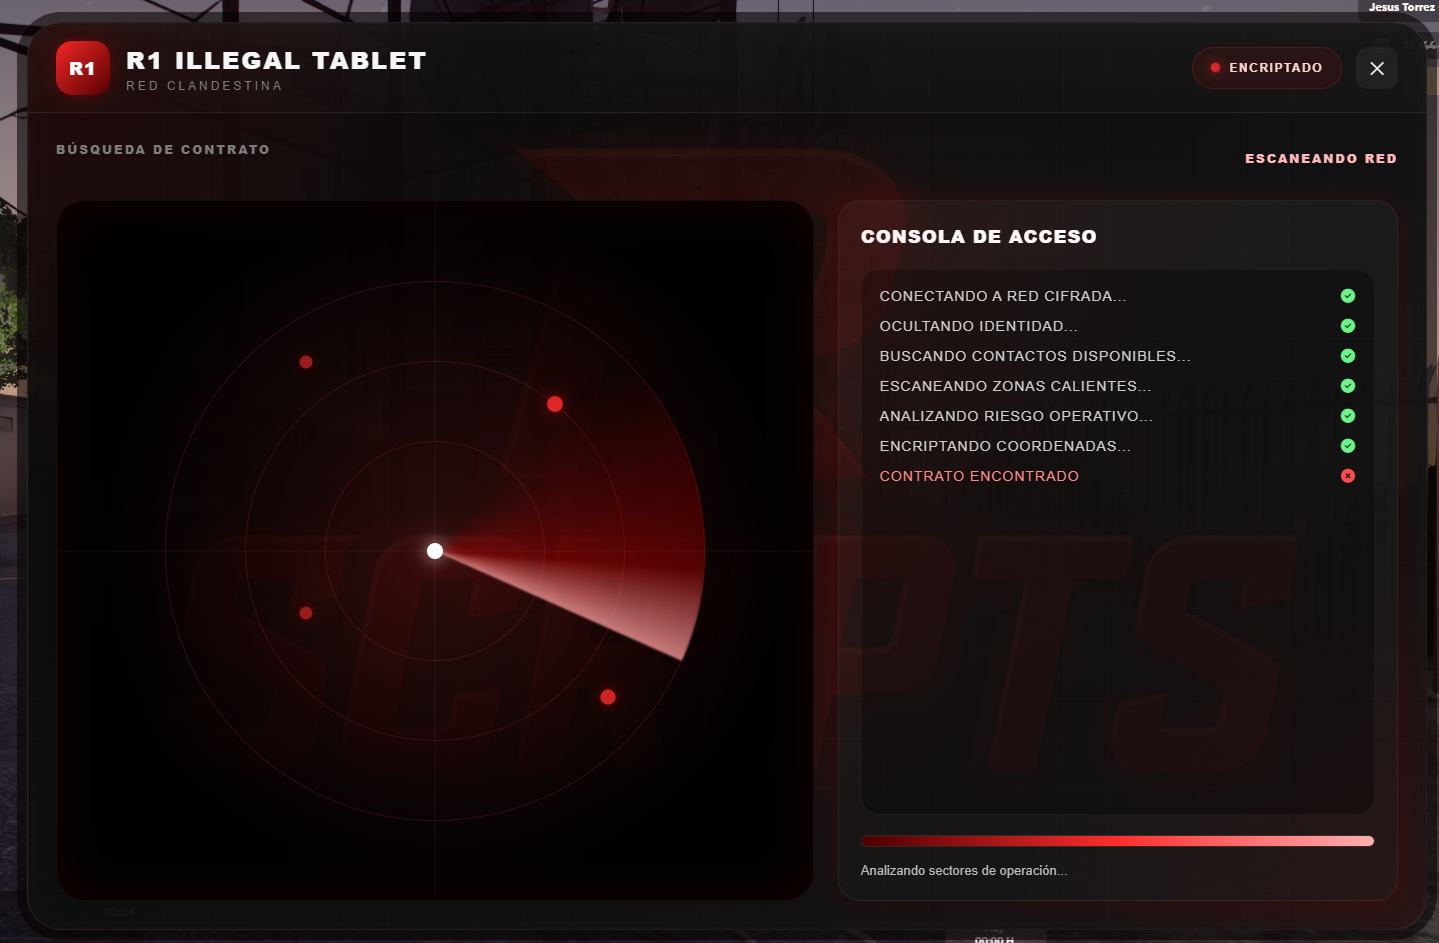The width and height of the screenshot is (1439, 943).
Task: Click the ESCANEANDO RED status label
Action: point(1321,159)
